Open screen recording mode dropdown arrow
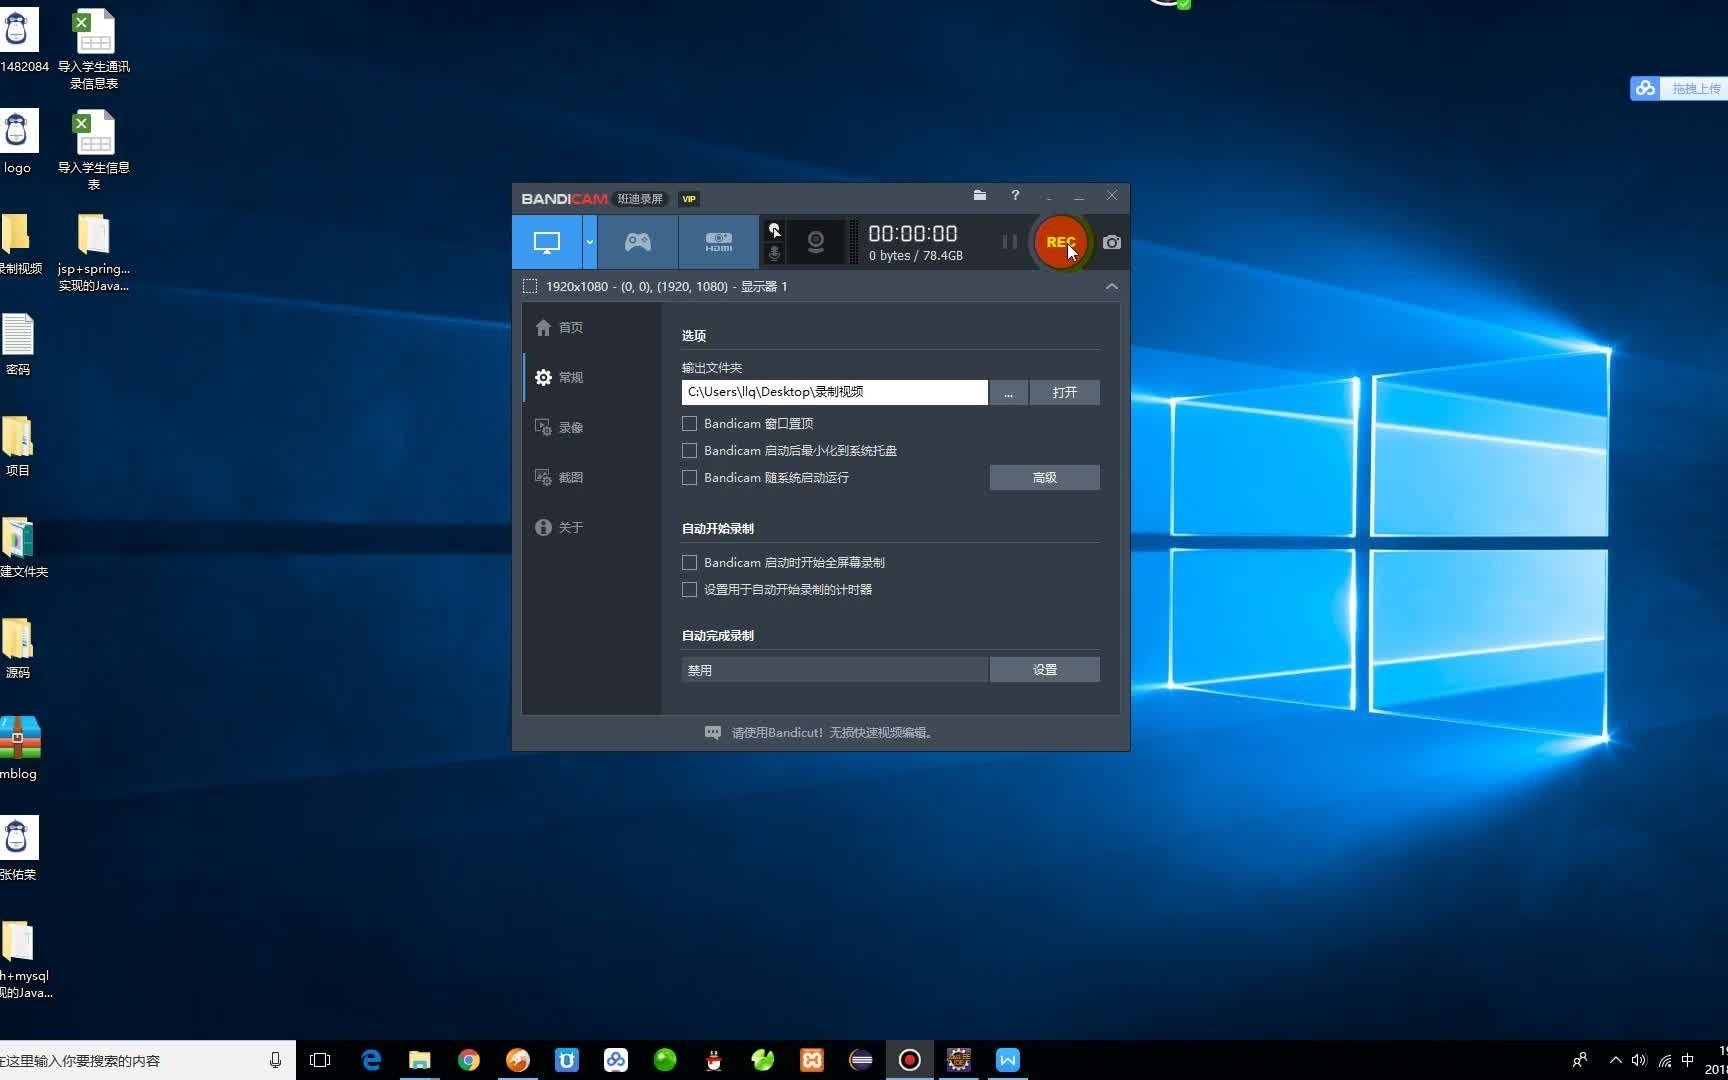The width and height of the screenshot is (1728, 1080). tap(590, 242)
